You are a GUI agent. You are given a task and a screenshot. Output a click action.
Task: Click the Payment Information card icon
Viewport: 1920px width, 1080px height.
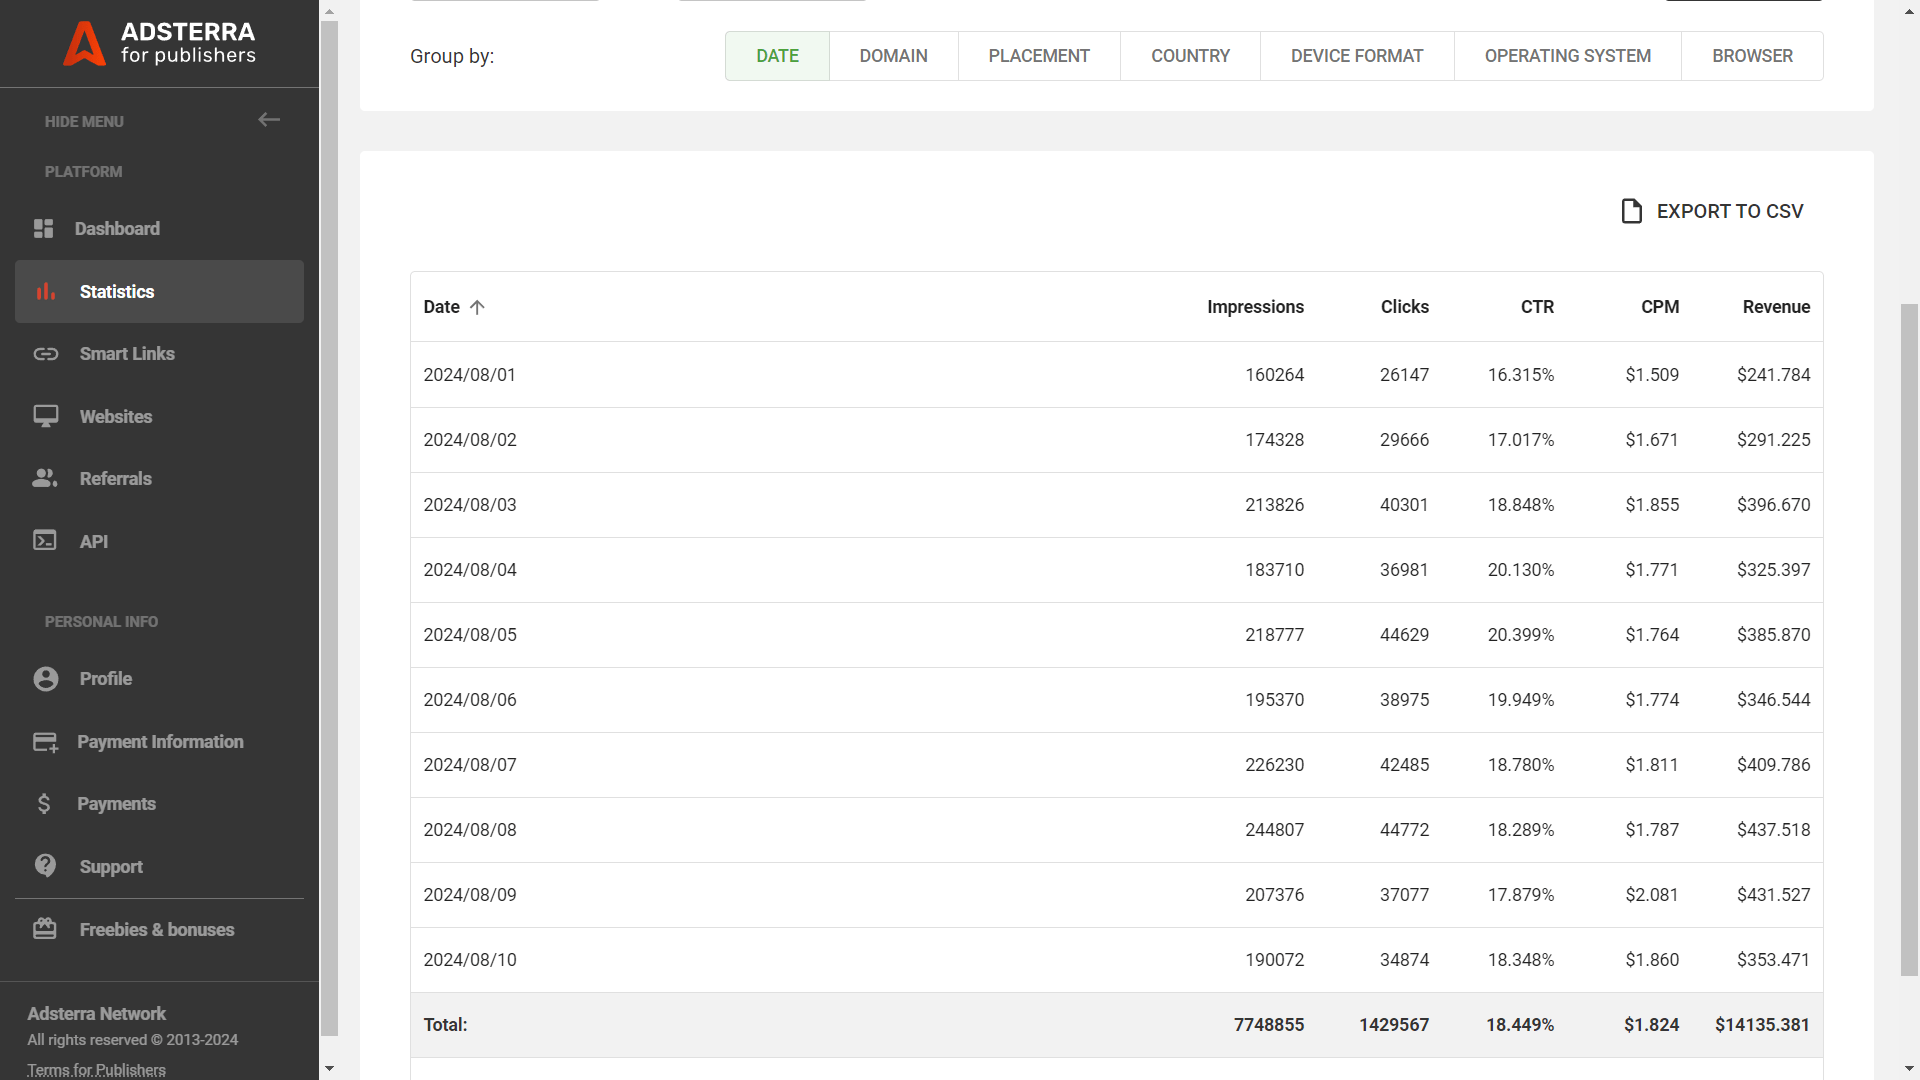pyautogui.click(x=45, y=741)
